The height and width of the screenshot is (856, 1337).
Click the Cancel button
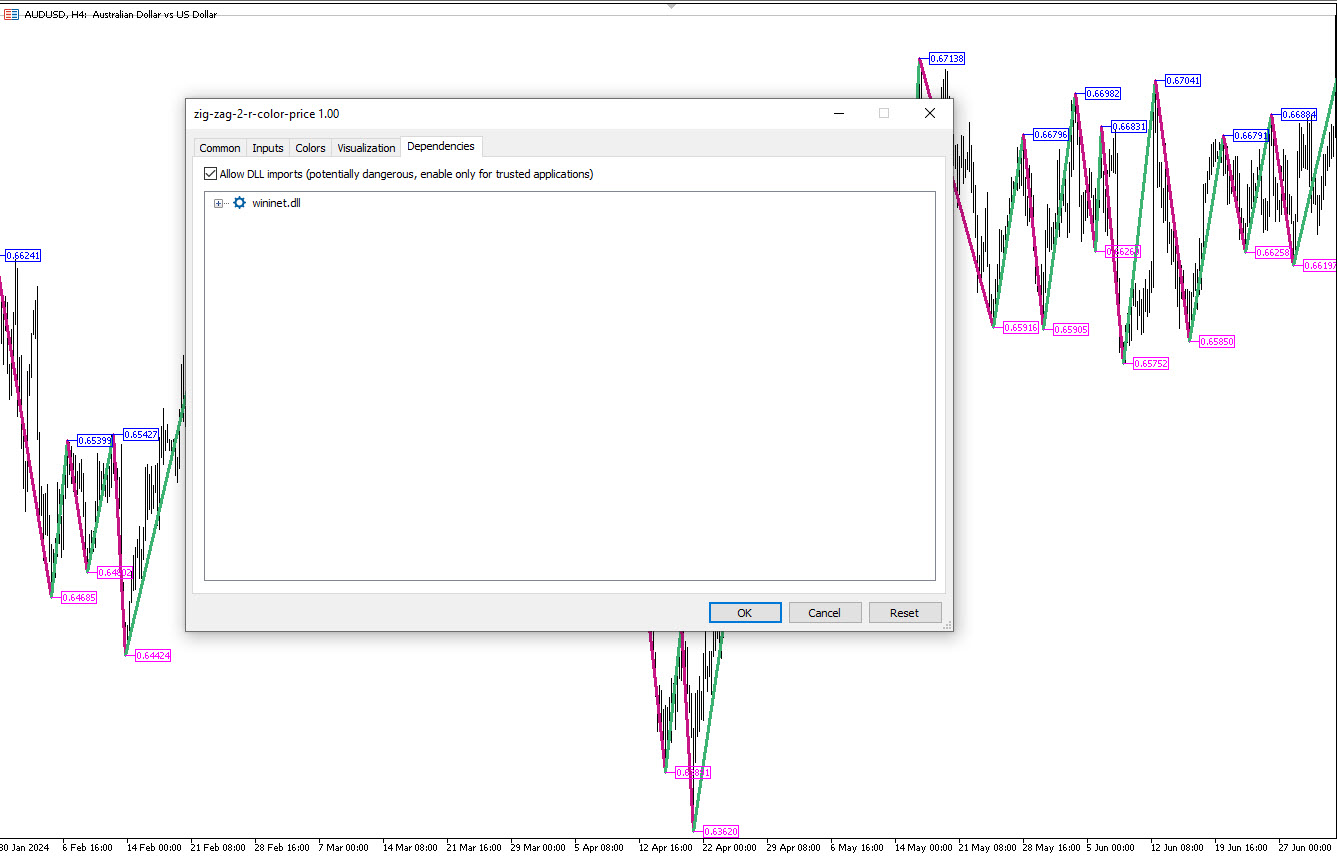tap(825, 613)
